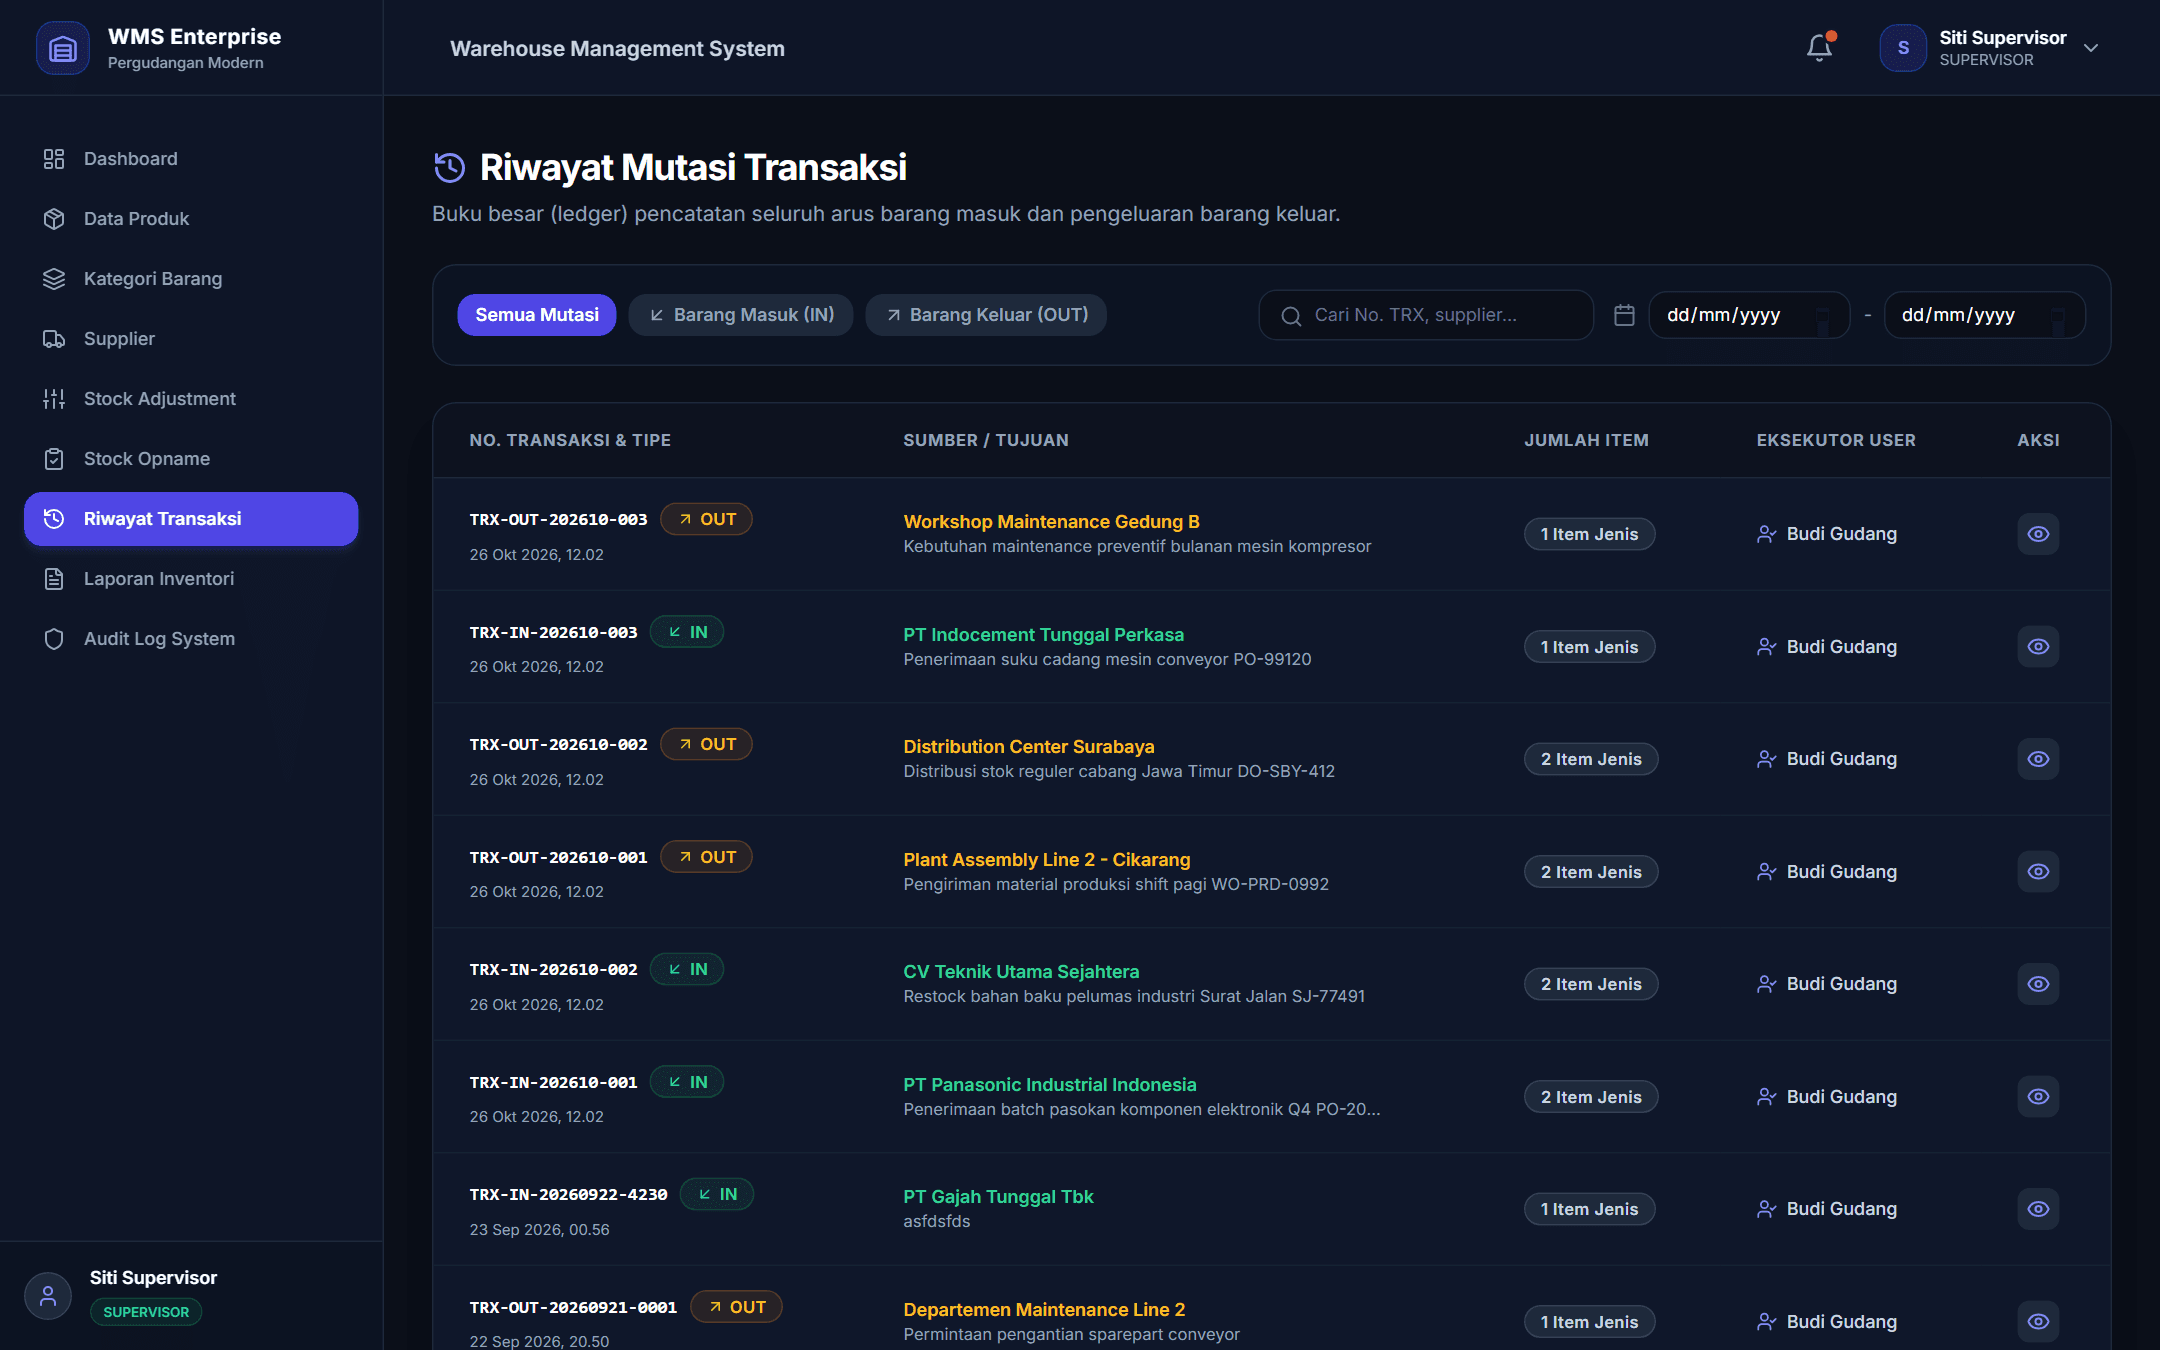Click the JUMLAH ITEM column header
This screenshot has height=1350, width=2160.
coord(1586,440)
